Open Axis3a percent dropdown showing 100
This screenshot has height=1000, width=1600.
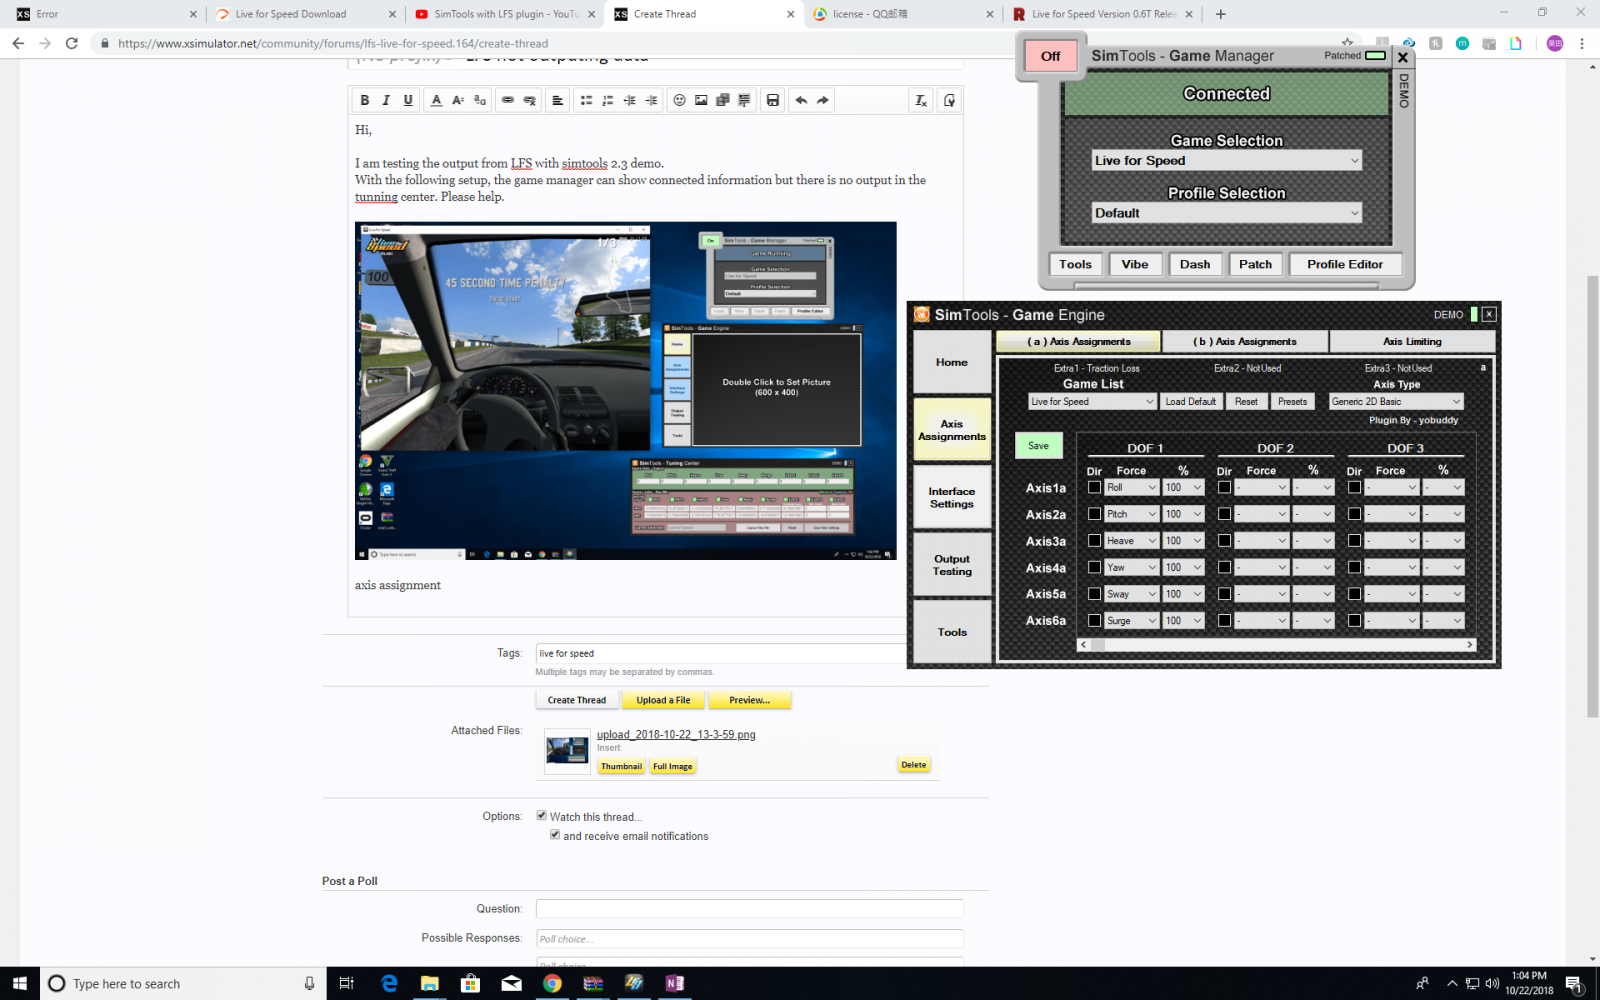click(x=1183, y=541)
